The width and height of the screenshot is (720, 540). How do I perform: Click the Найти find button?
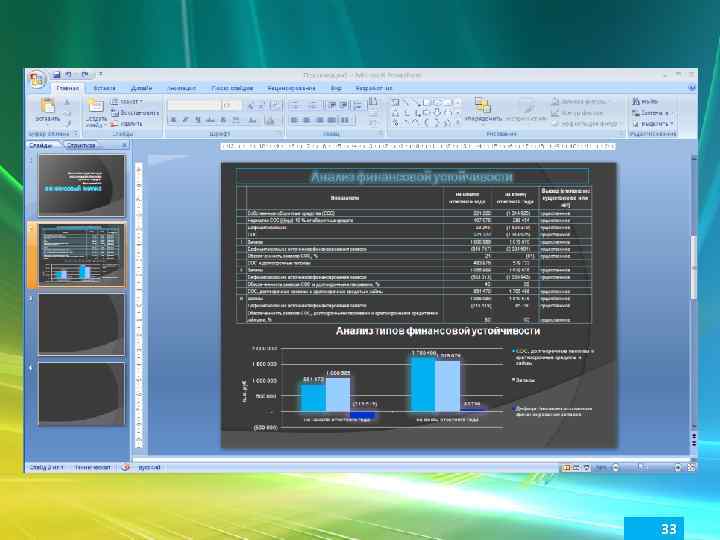click(x=645, y=101)
